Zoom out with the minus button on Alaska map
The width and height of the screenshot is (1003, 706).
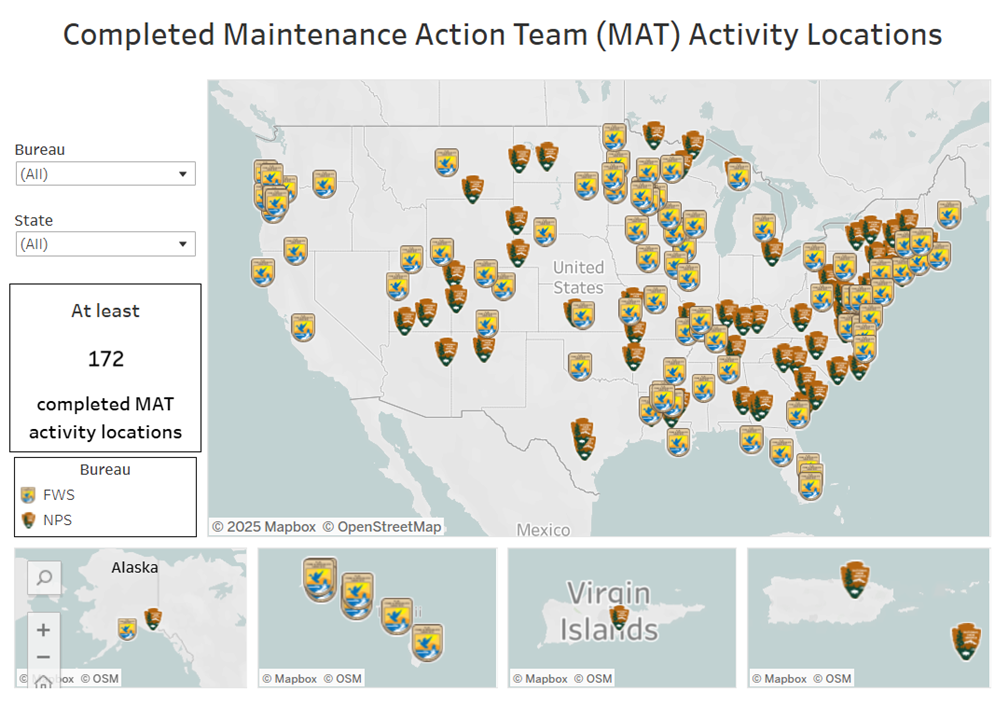(x=43, y=657)
